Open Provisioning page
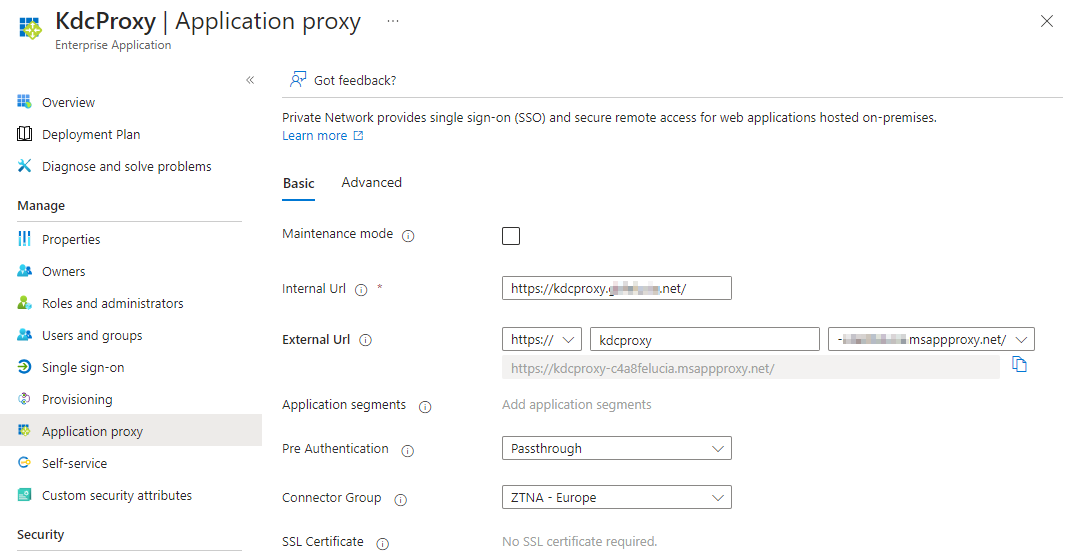Viewport: 1069px width, 555px height. (x=77, y=400)
